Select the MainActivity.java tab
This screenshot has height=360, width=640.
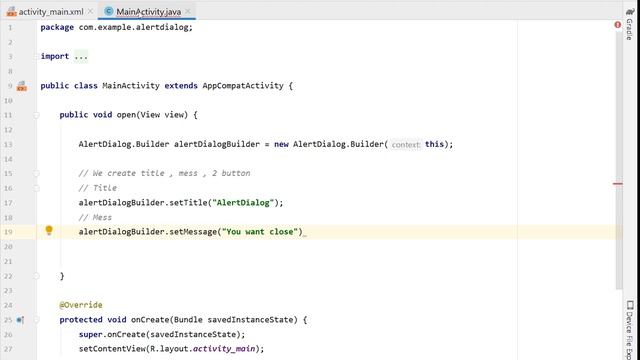148,12
